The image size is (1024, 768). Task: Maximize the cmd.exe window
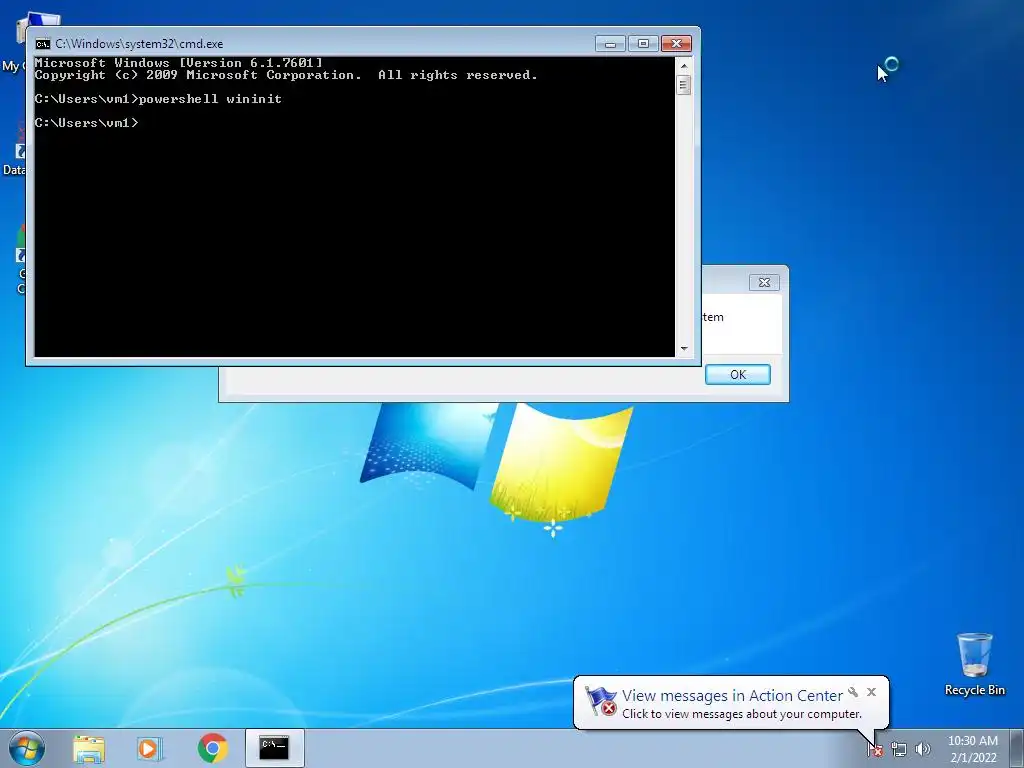tap(643, 44)
